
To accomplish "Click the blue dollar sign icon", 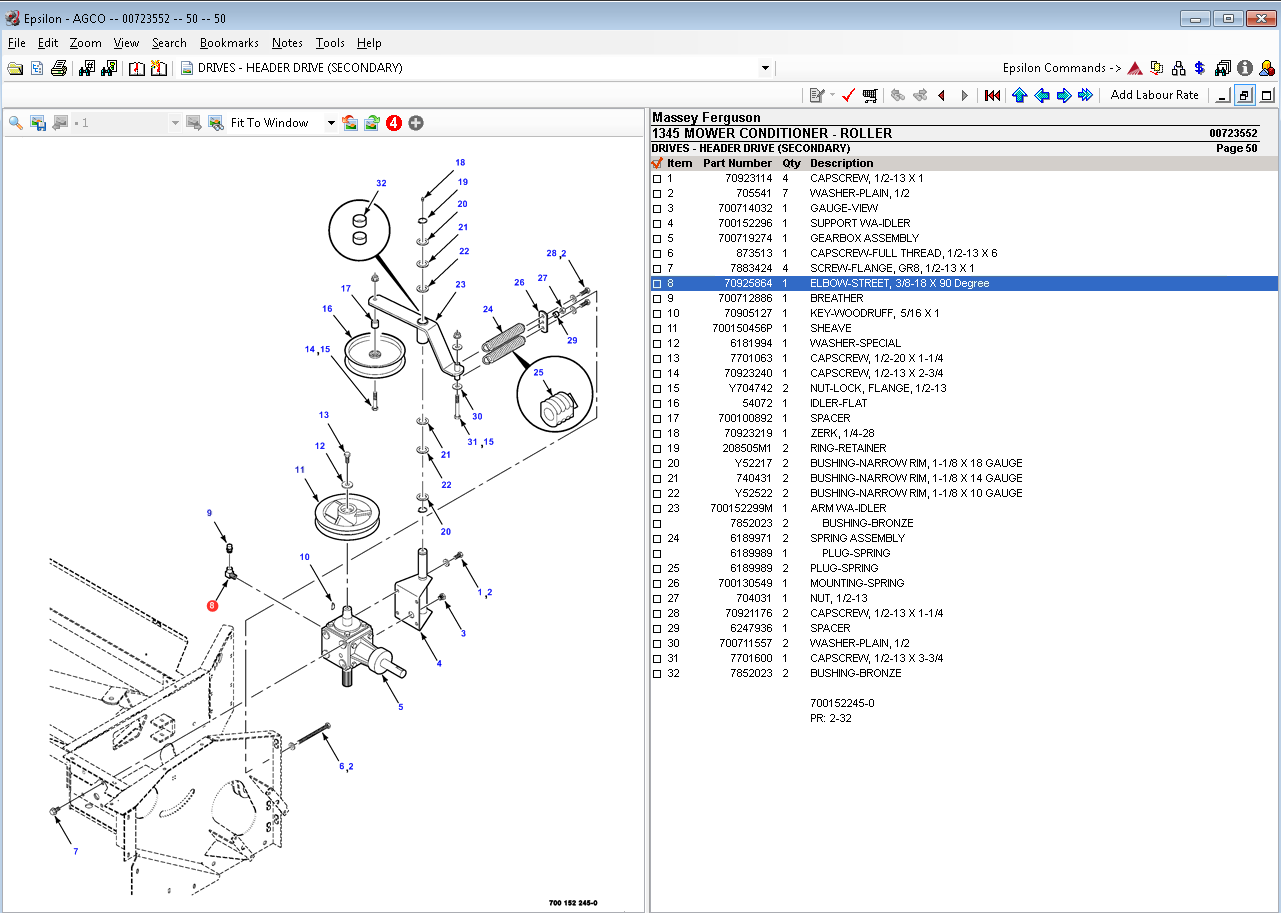I will [1199, 68].
